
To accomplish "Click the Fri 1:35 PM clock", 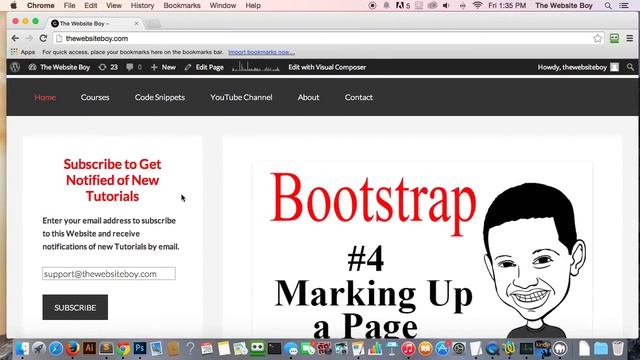I will point(507,5).
